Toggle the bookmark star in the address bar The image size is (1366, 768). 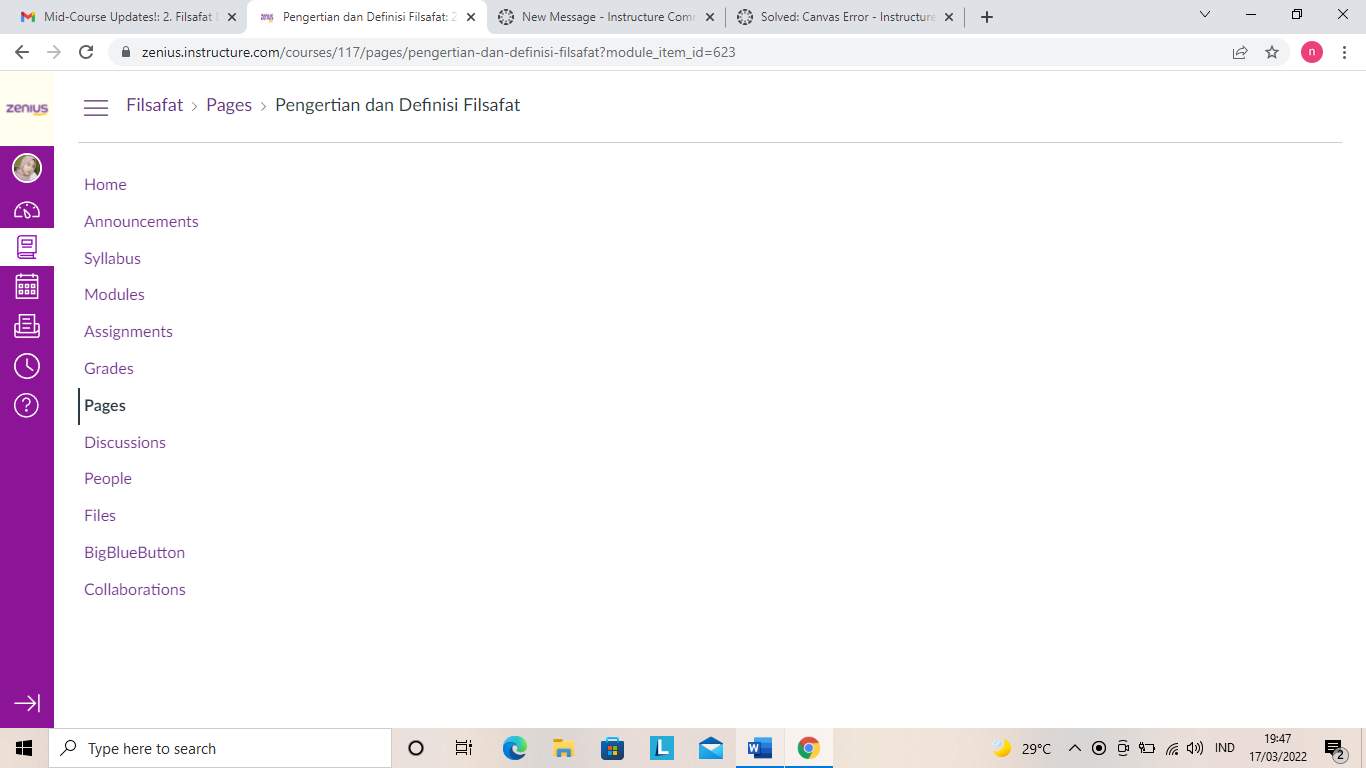[x=1273, y=52]
